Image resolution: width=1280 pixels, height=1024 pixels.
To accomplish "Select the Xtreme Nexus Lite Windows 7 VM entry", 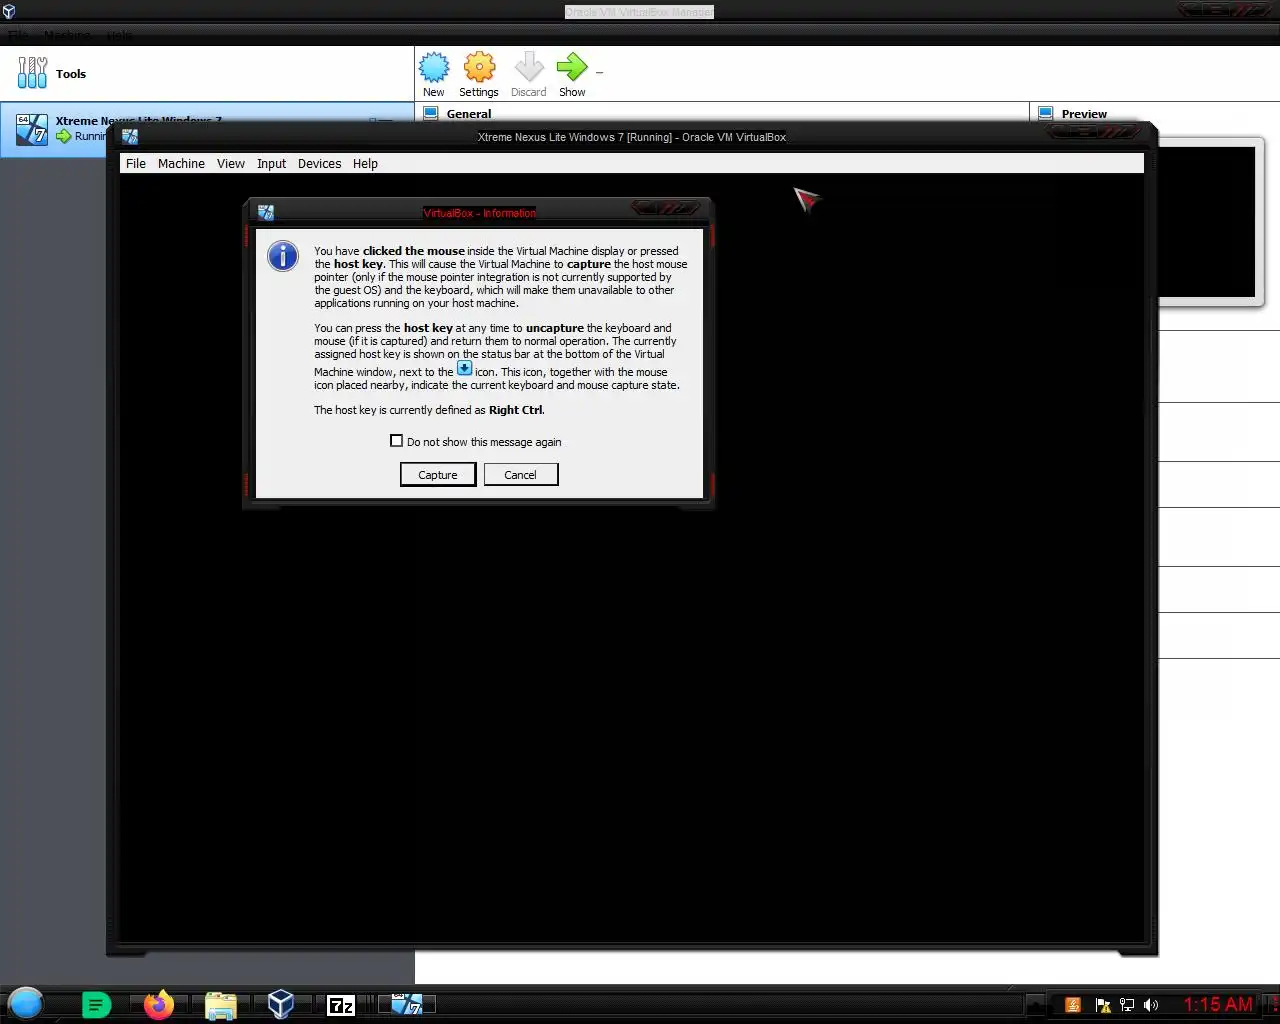I will coord(207,128).
